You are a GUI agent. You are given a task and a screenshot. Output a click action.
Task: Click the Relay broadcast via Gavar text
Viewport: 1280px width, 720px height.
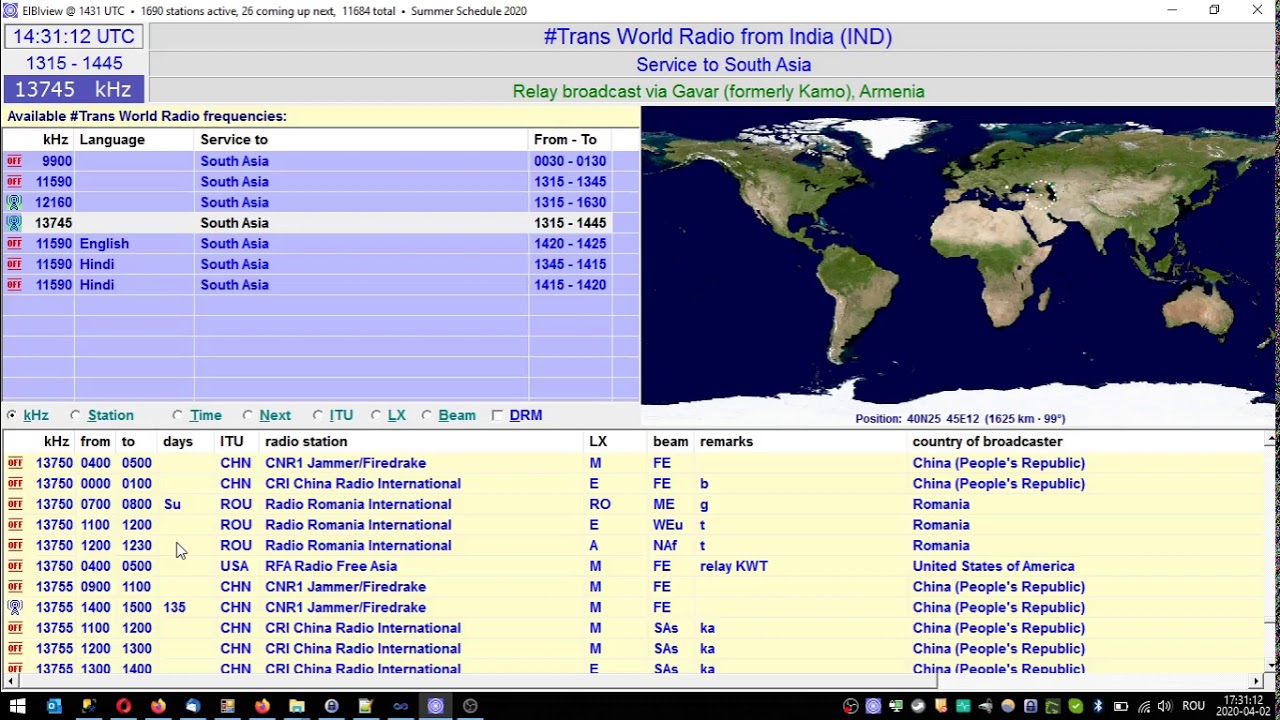point(718,91)
